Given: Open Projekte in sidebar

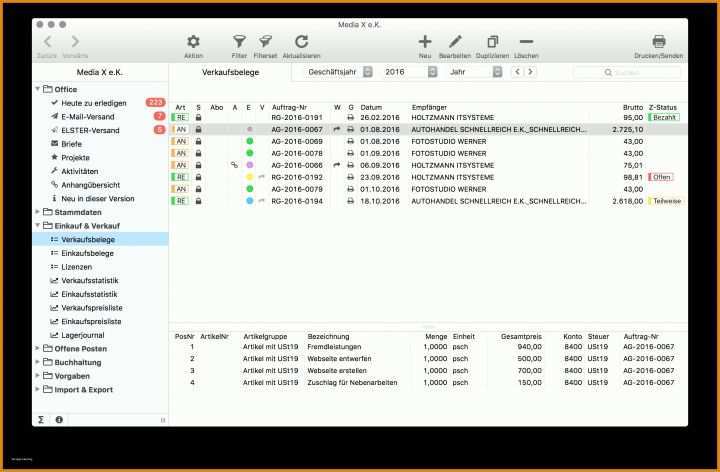Looking at the screenshot, I should 75,158.
